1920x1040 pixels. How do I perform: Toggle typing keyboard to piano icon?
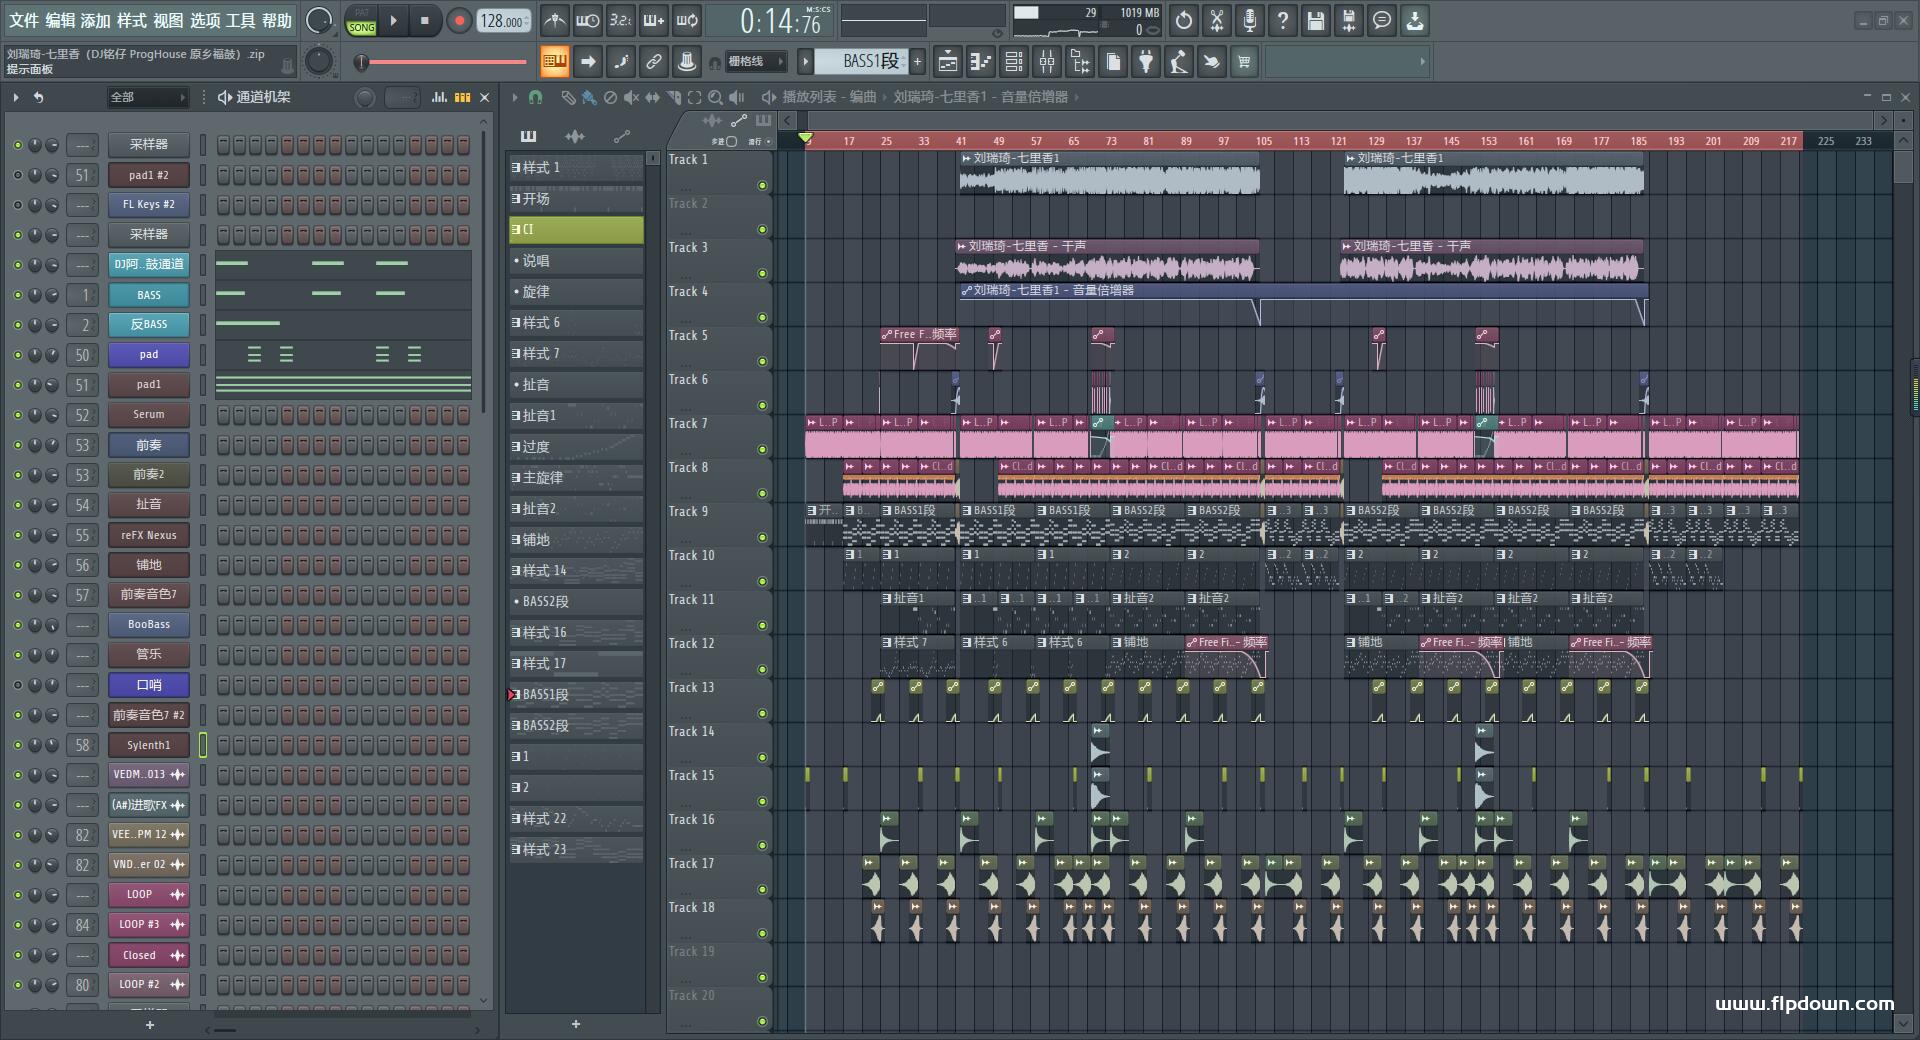tap(554, 62)
